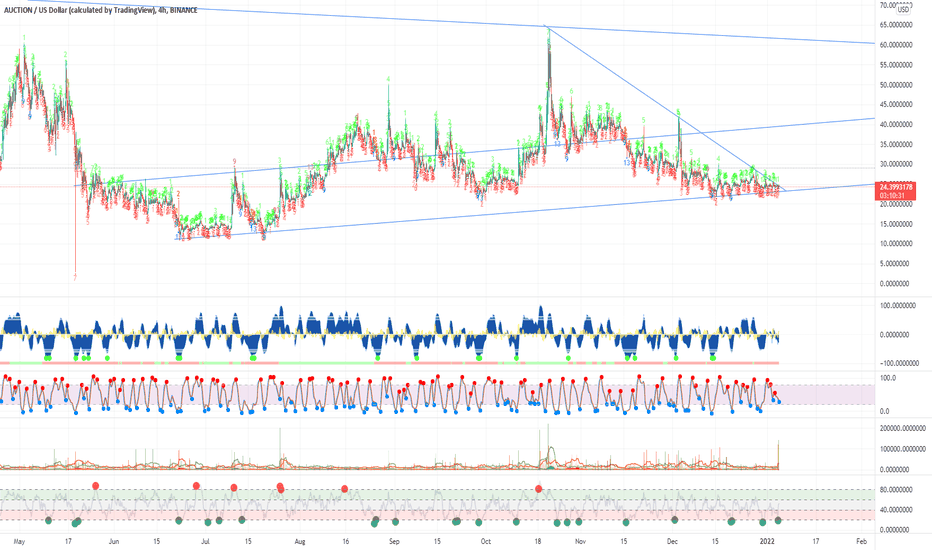Click the 2022 label on the time axis
Image resolution: width=932 pixels, height=550 pixels.
(767, 542)
